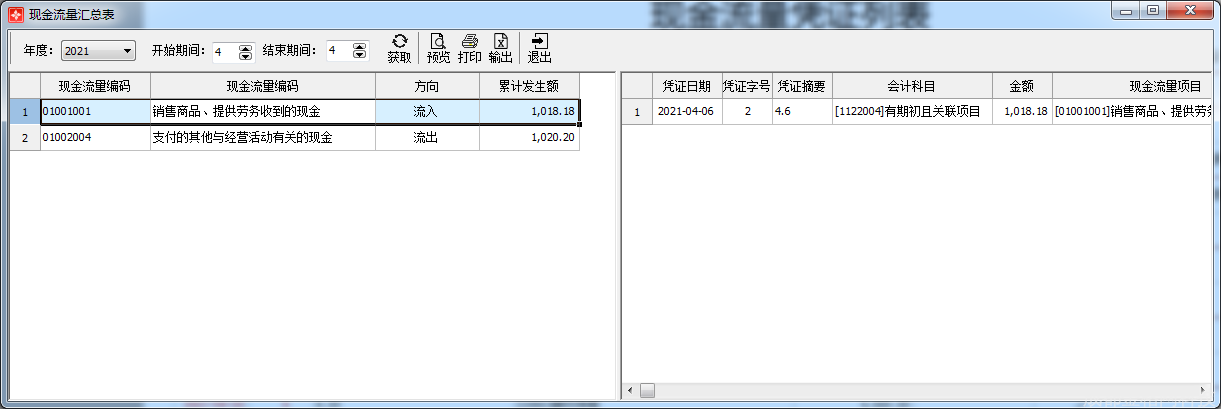Click the app icon in title bar
Image resolution: width=1221 pixels, height=409 pixels.
tap(15, 14)
